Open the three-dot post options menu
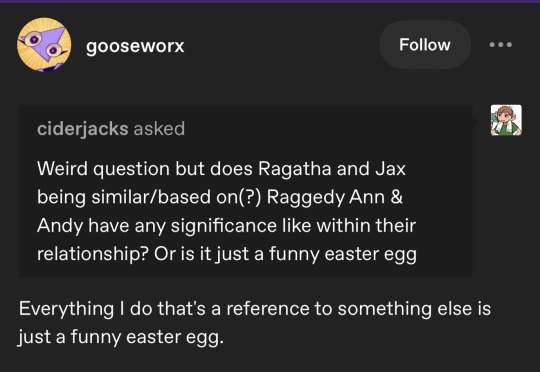 click(x=501, y=45)
